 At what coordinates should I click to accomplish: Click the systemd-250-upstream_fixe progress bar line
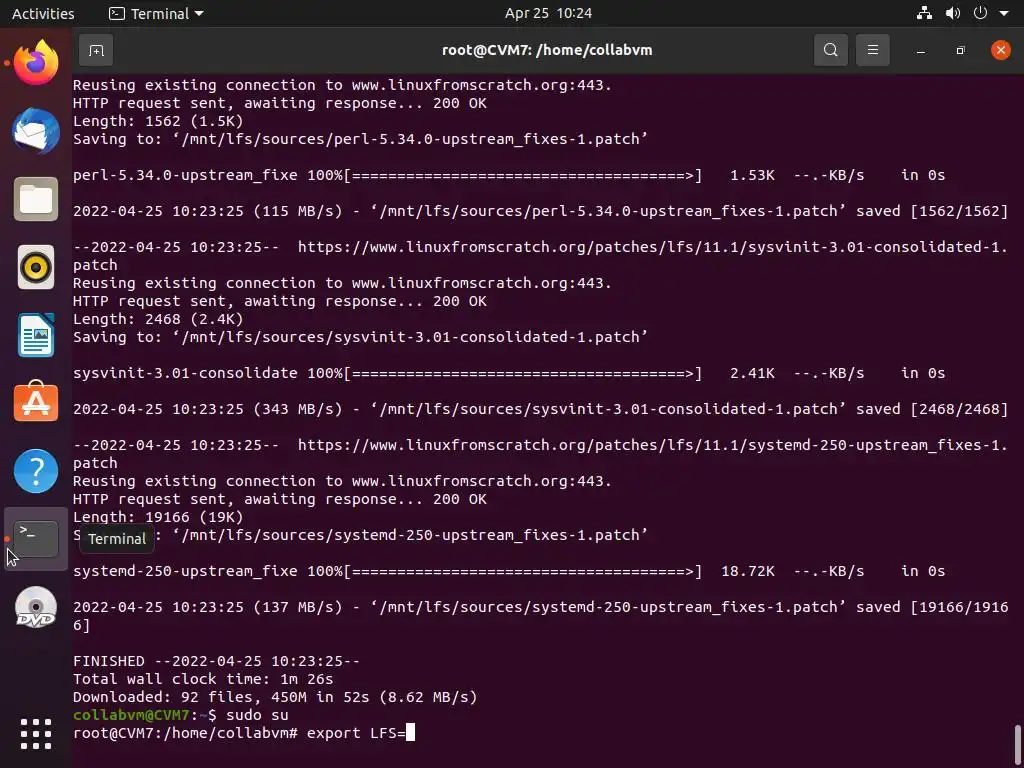point(509,571)
